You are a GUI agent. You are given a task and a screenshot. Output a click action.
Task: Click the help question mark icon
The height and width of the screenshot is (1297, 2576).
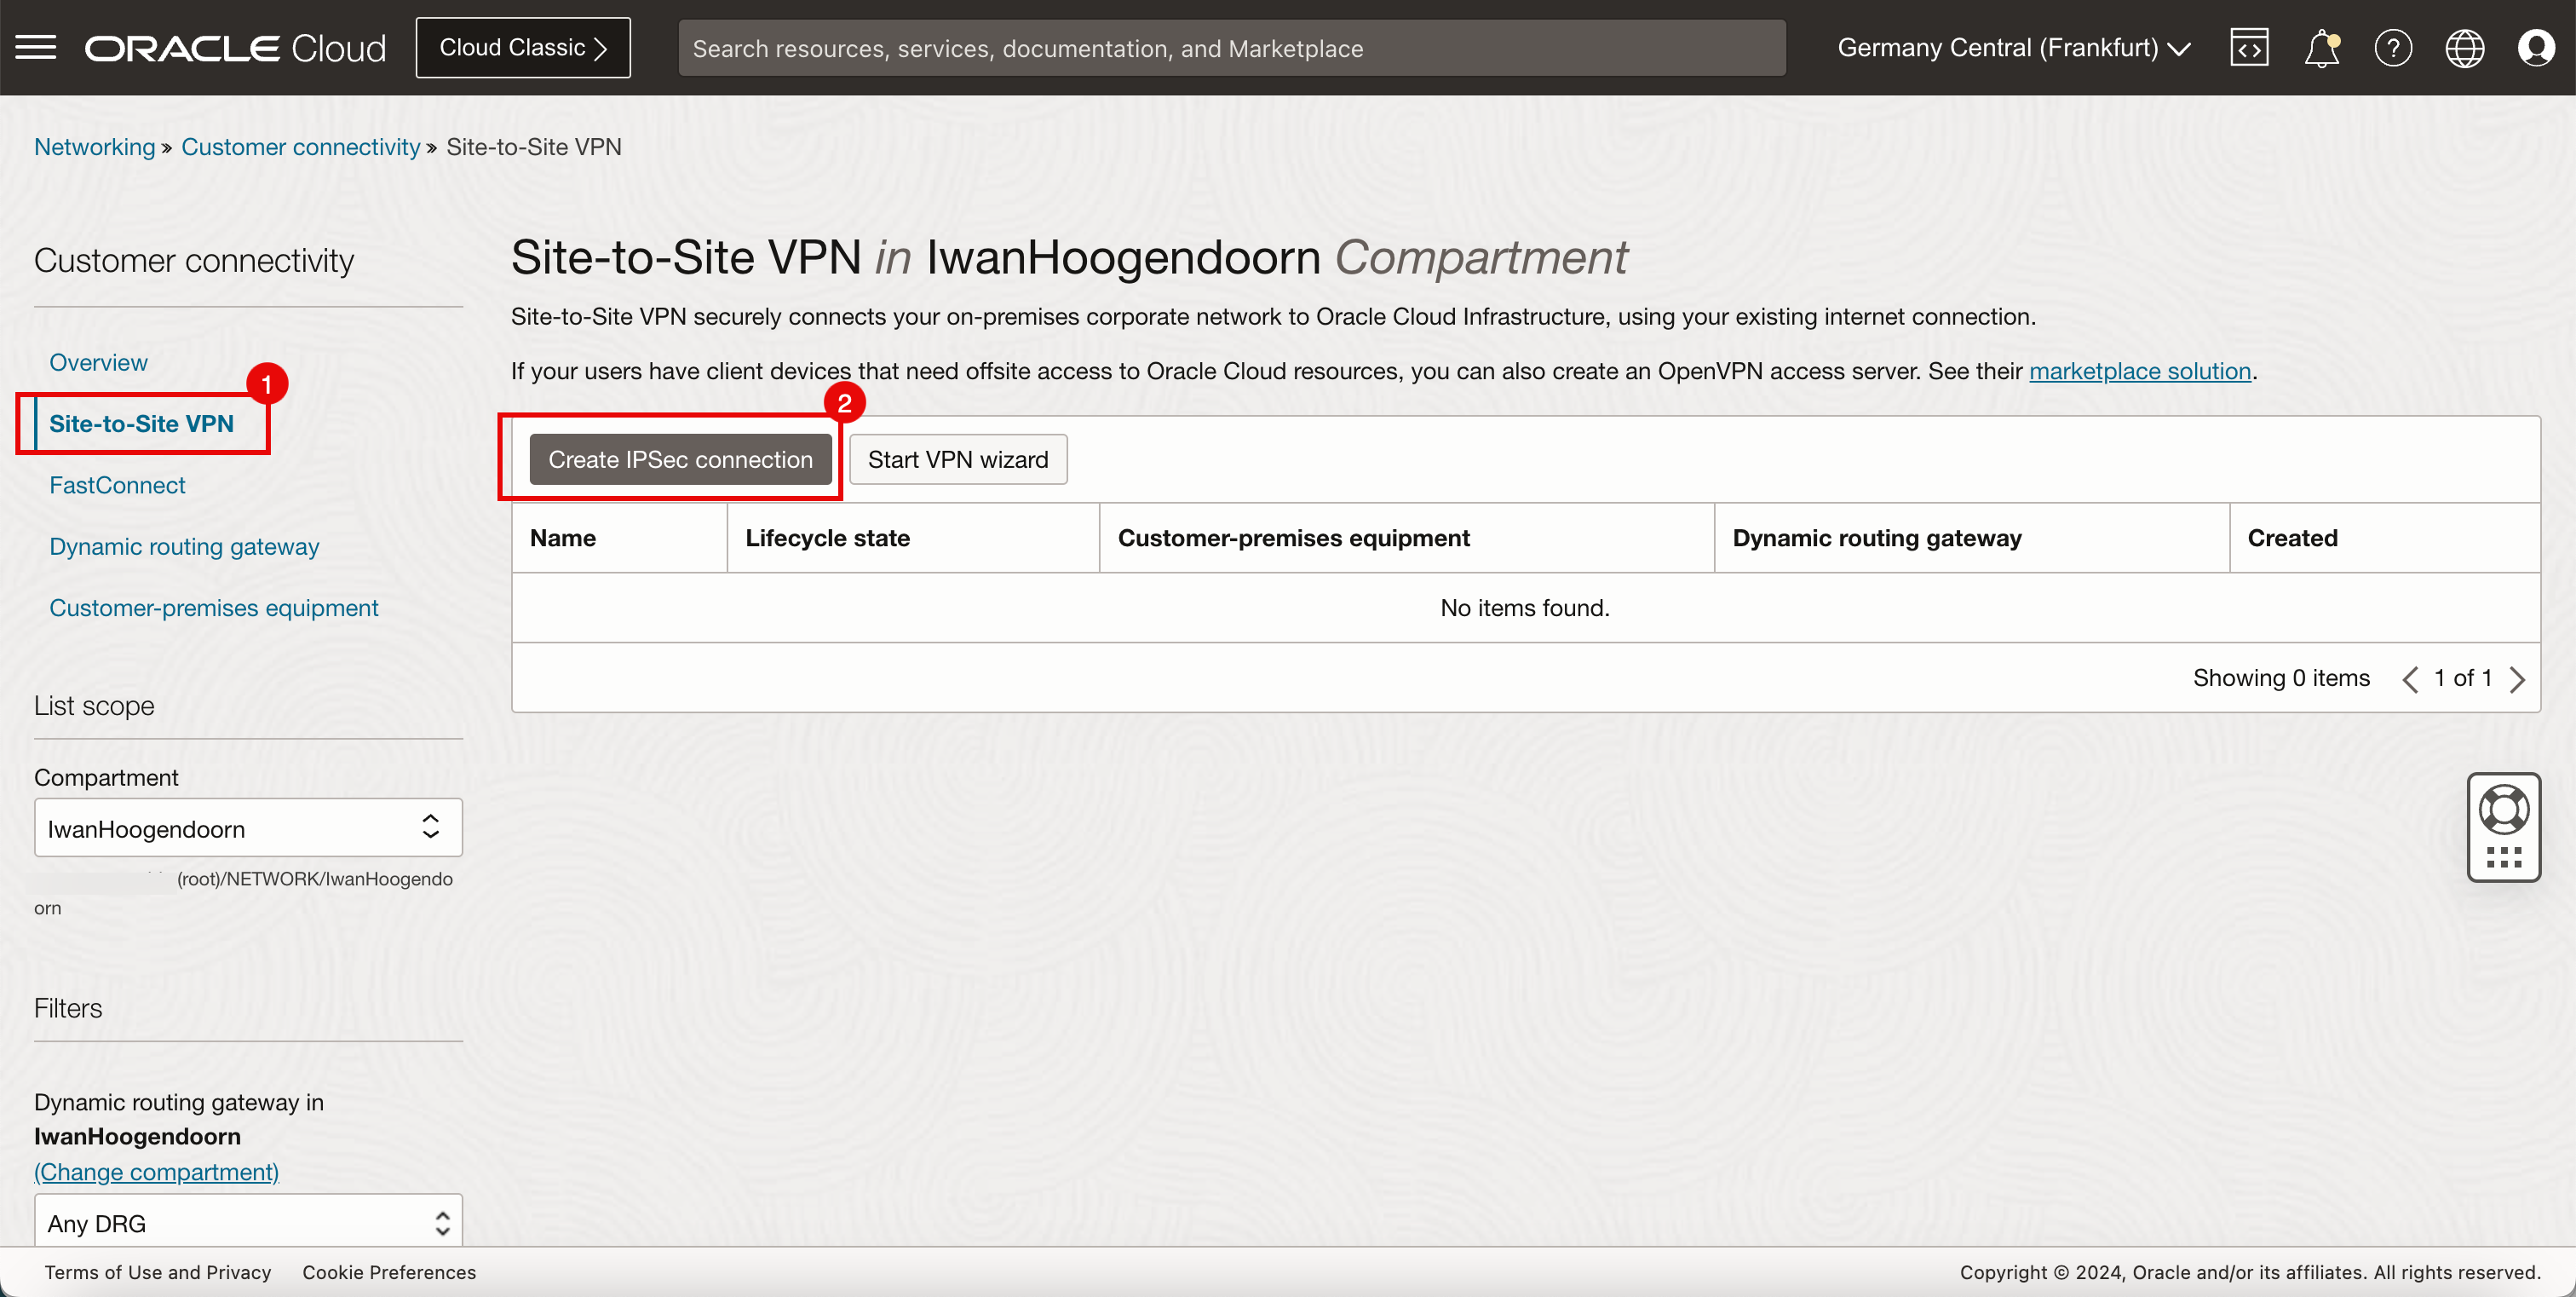pyautogui.click(x=2393, y=48)
